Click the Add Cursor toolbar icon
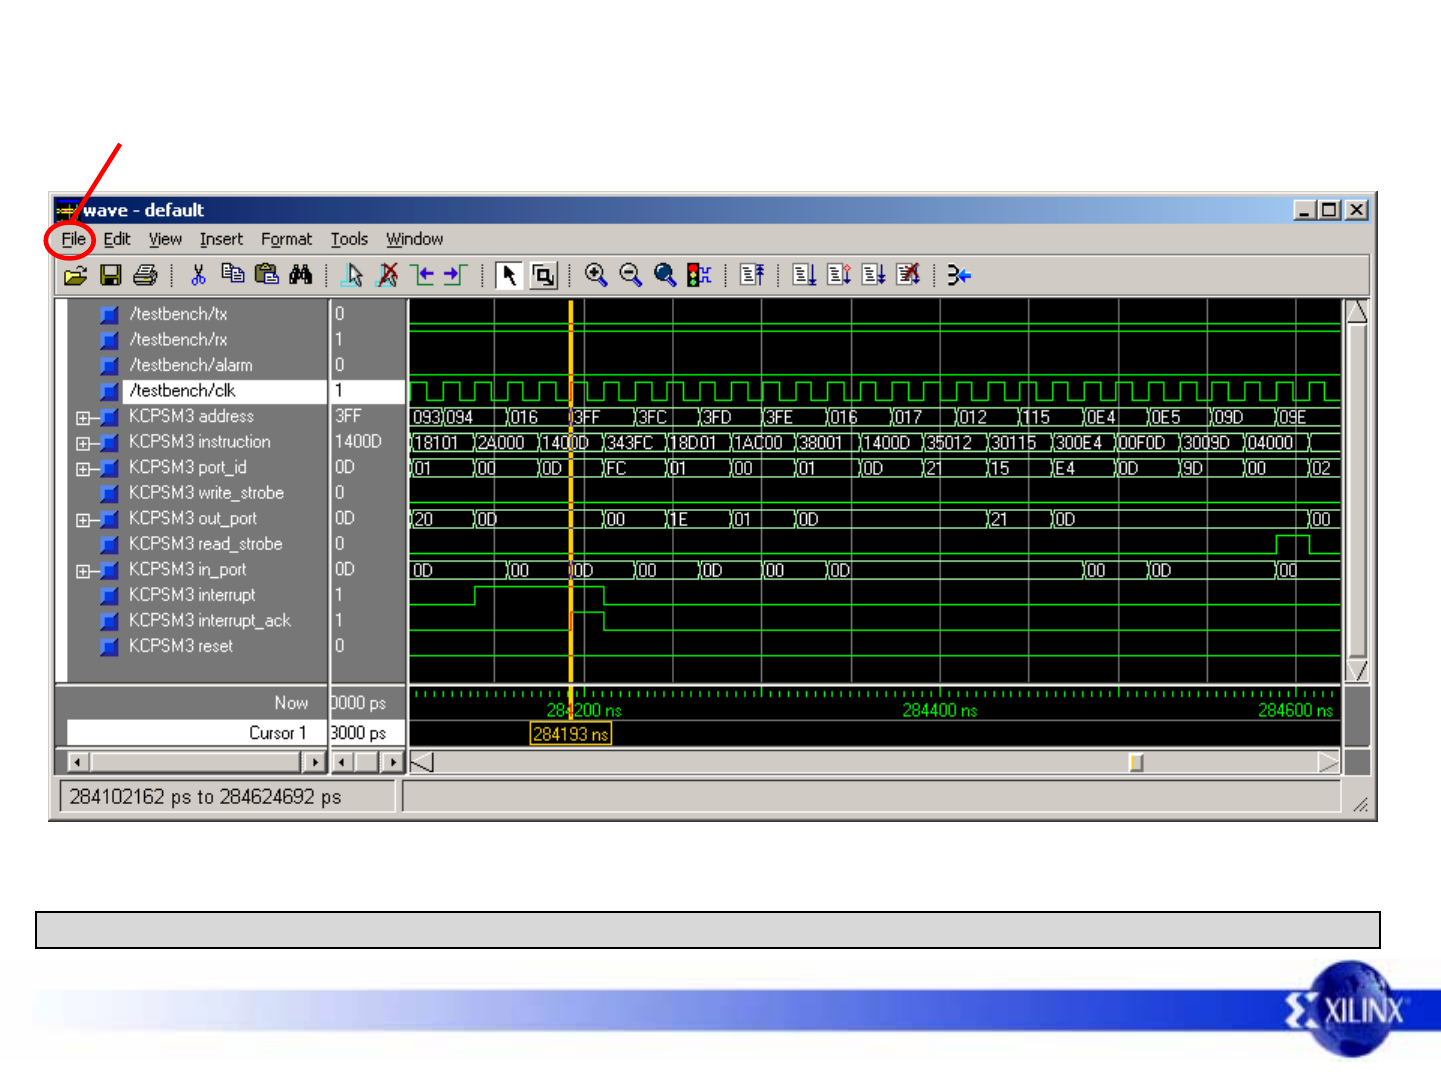The height and width of the screenshot is (1080, 1441). 352,275
